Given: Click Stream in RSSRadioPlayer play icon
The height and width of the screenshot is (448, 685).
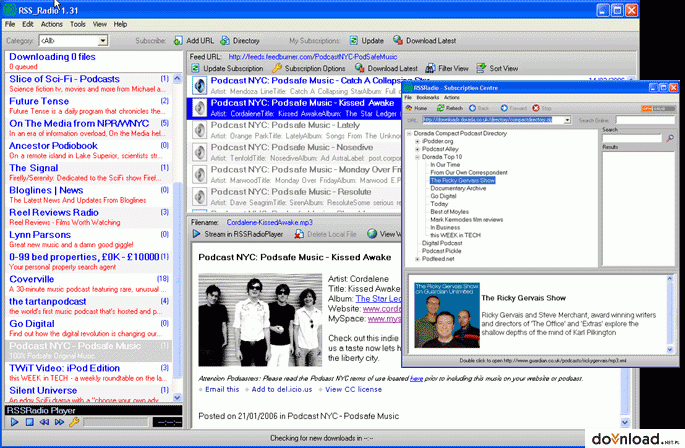Looking at the screenshot, I should pos(197,234).
